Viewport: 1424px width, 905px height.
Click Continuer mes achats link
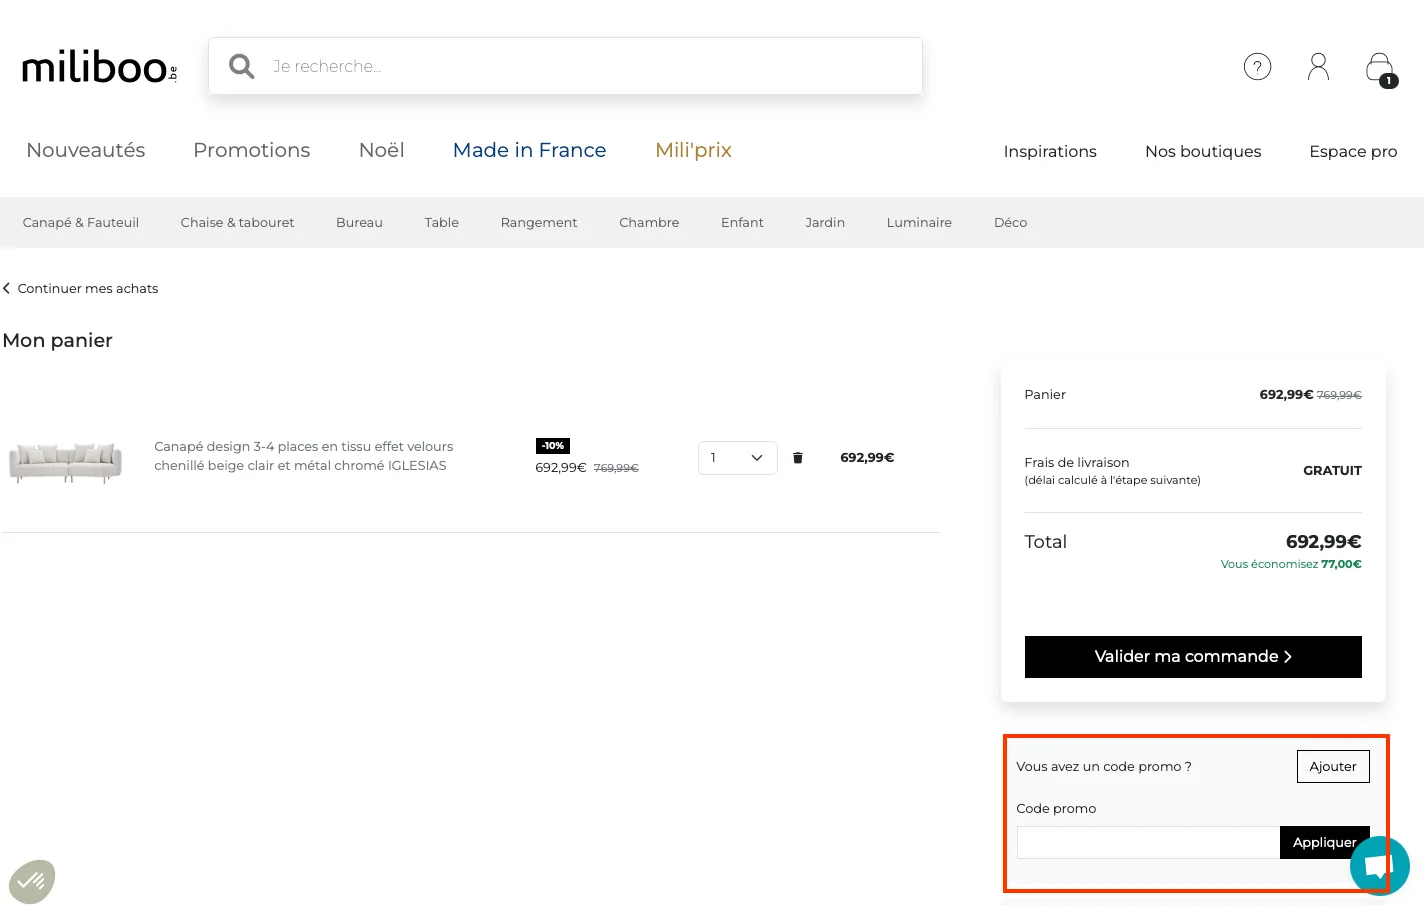coord(87,289)
